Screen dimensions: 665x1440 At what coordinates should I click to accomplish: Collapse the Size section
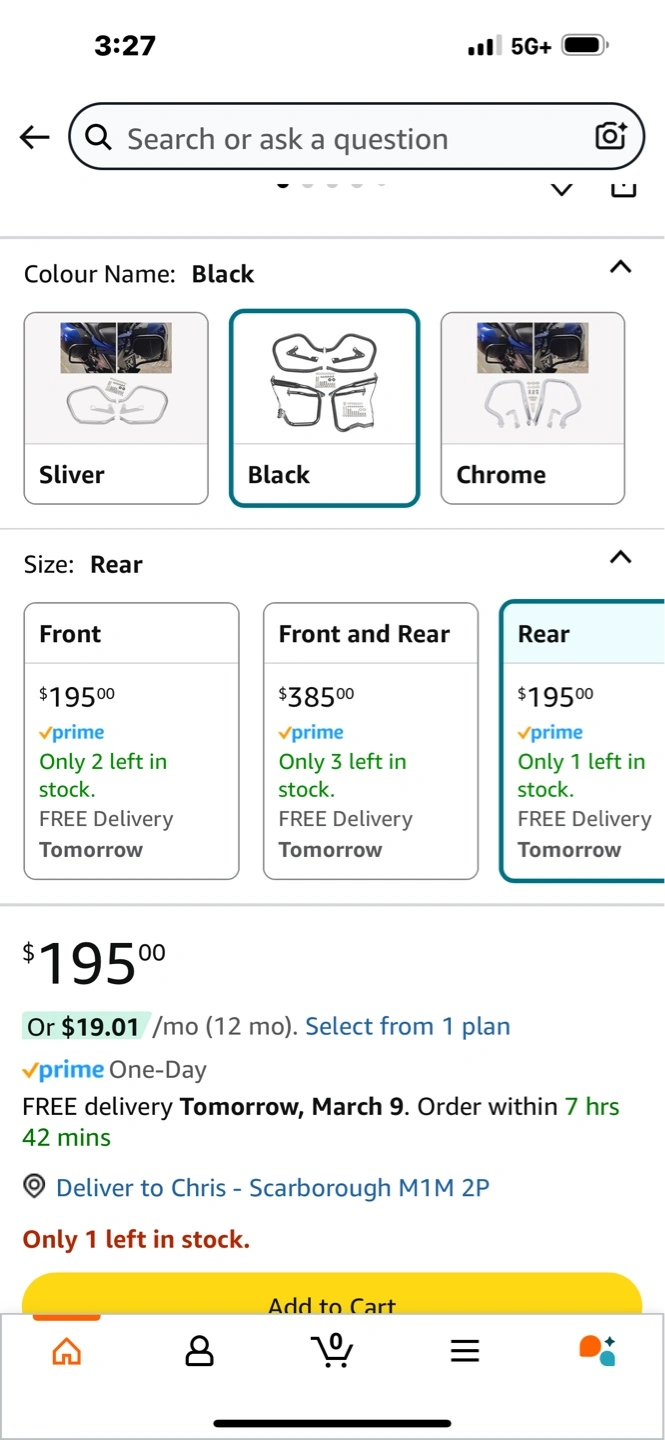click(620, 557)
